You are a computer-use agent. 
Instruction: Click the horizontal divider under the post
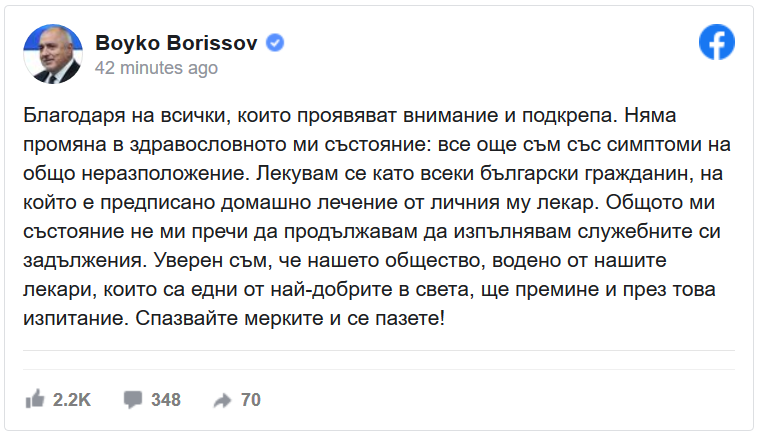pyautogui.click(x=379, y=350)
